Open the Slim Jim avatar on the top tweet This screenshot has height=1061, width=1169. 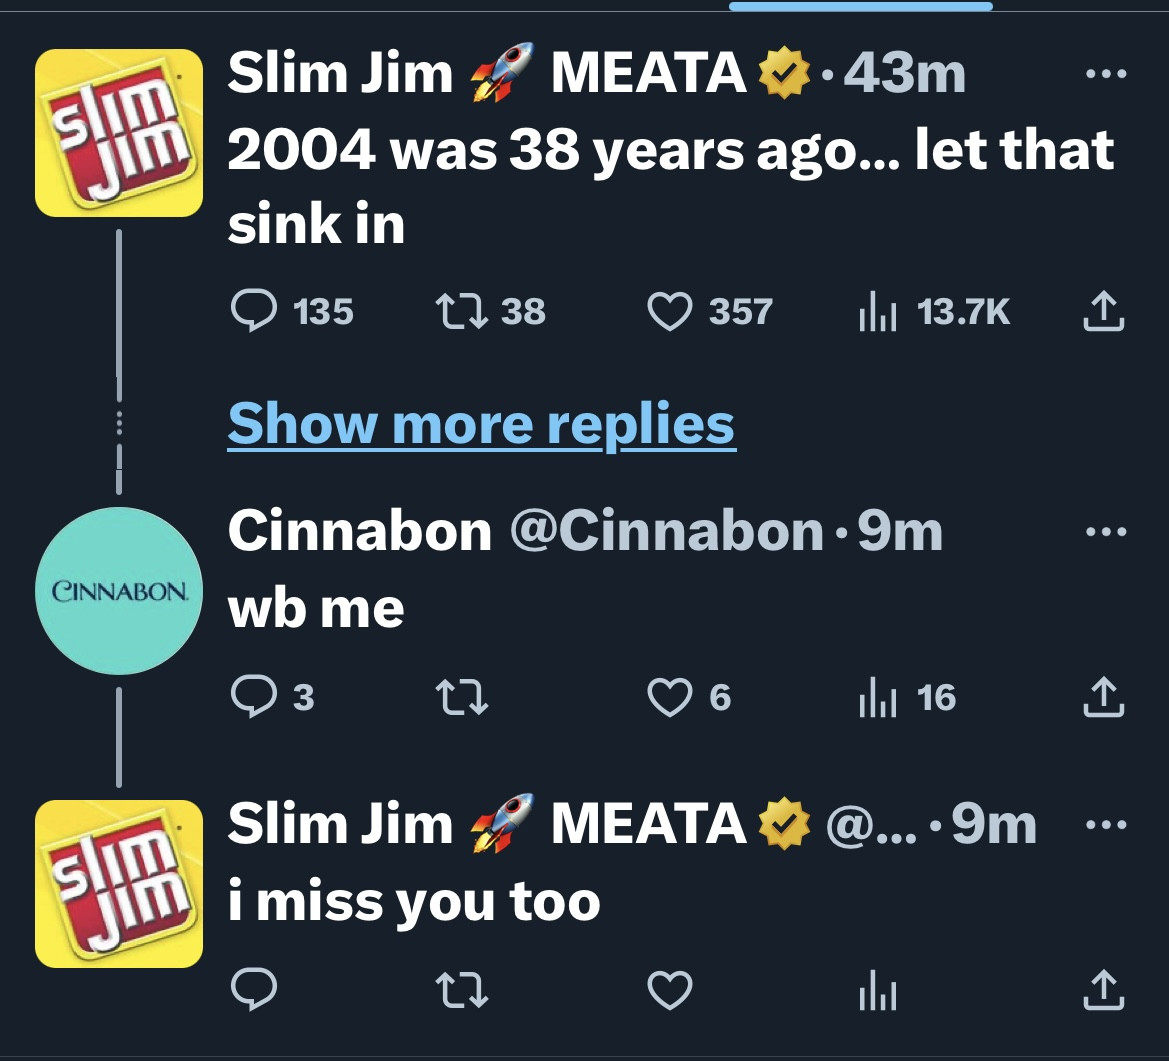119,133
